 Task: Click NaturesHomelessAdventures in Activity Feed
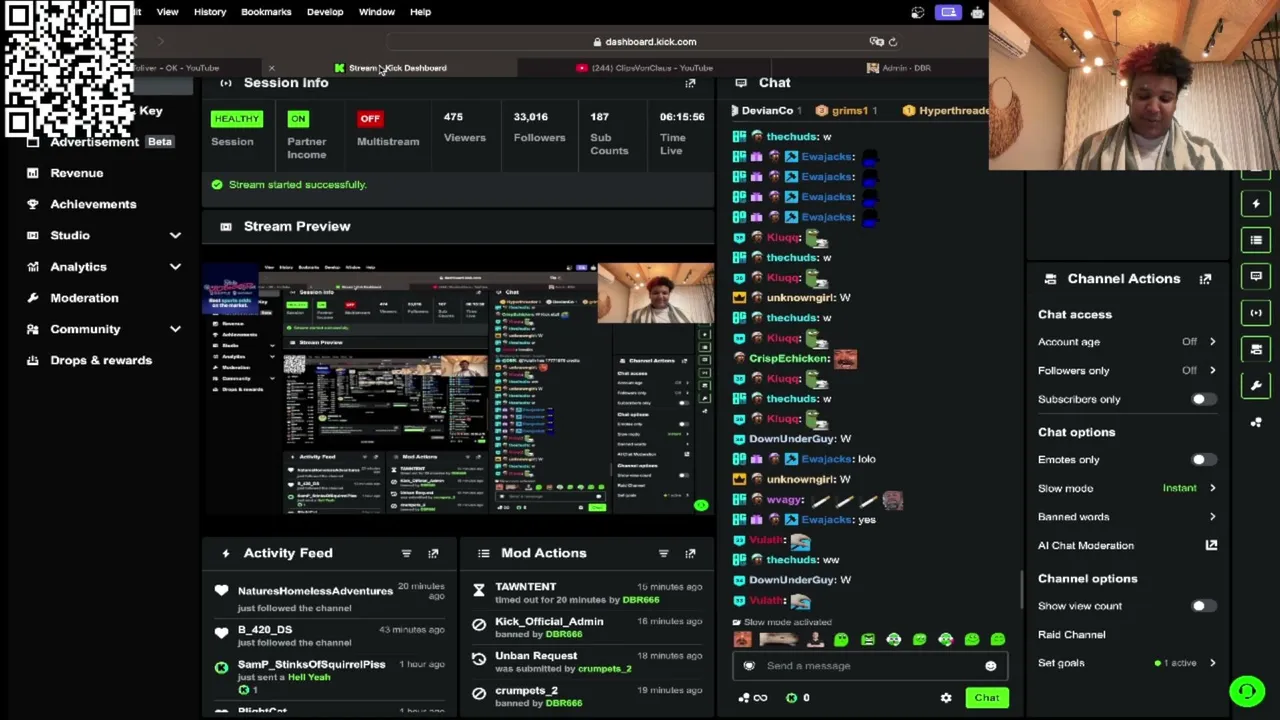tap(315, 591)
